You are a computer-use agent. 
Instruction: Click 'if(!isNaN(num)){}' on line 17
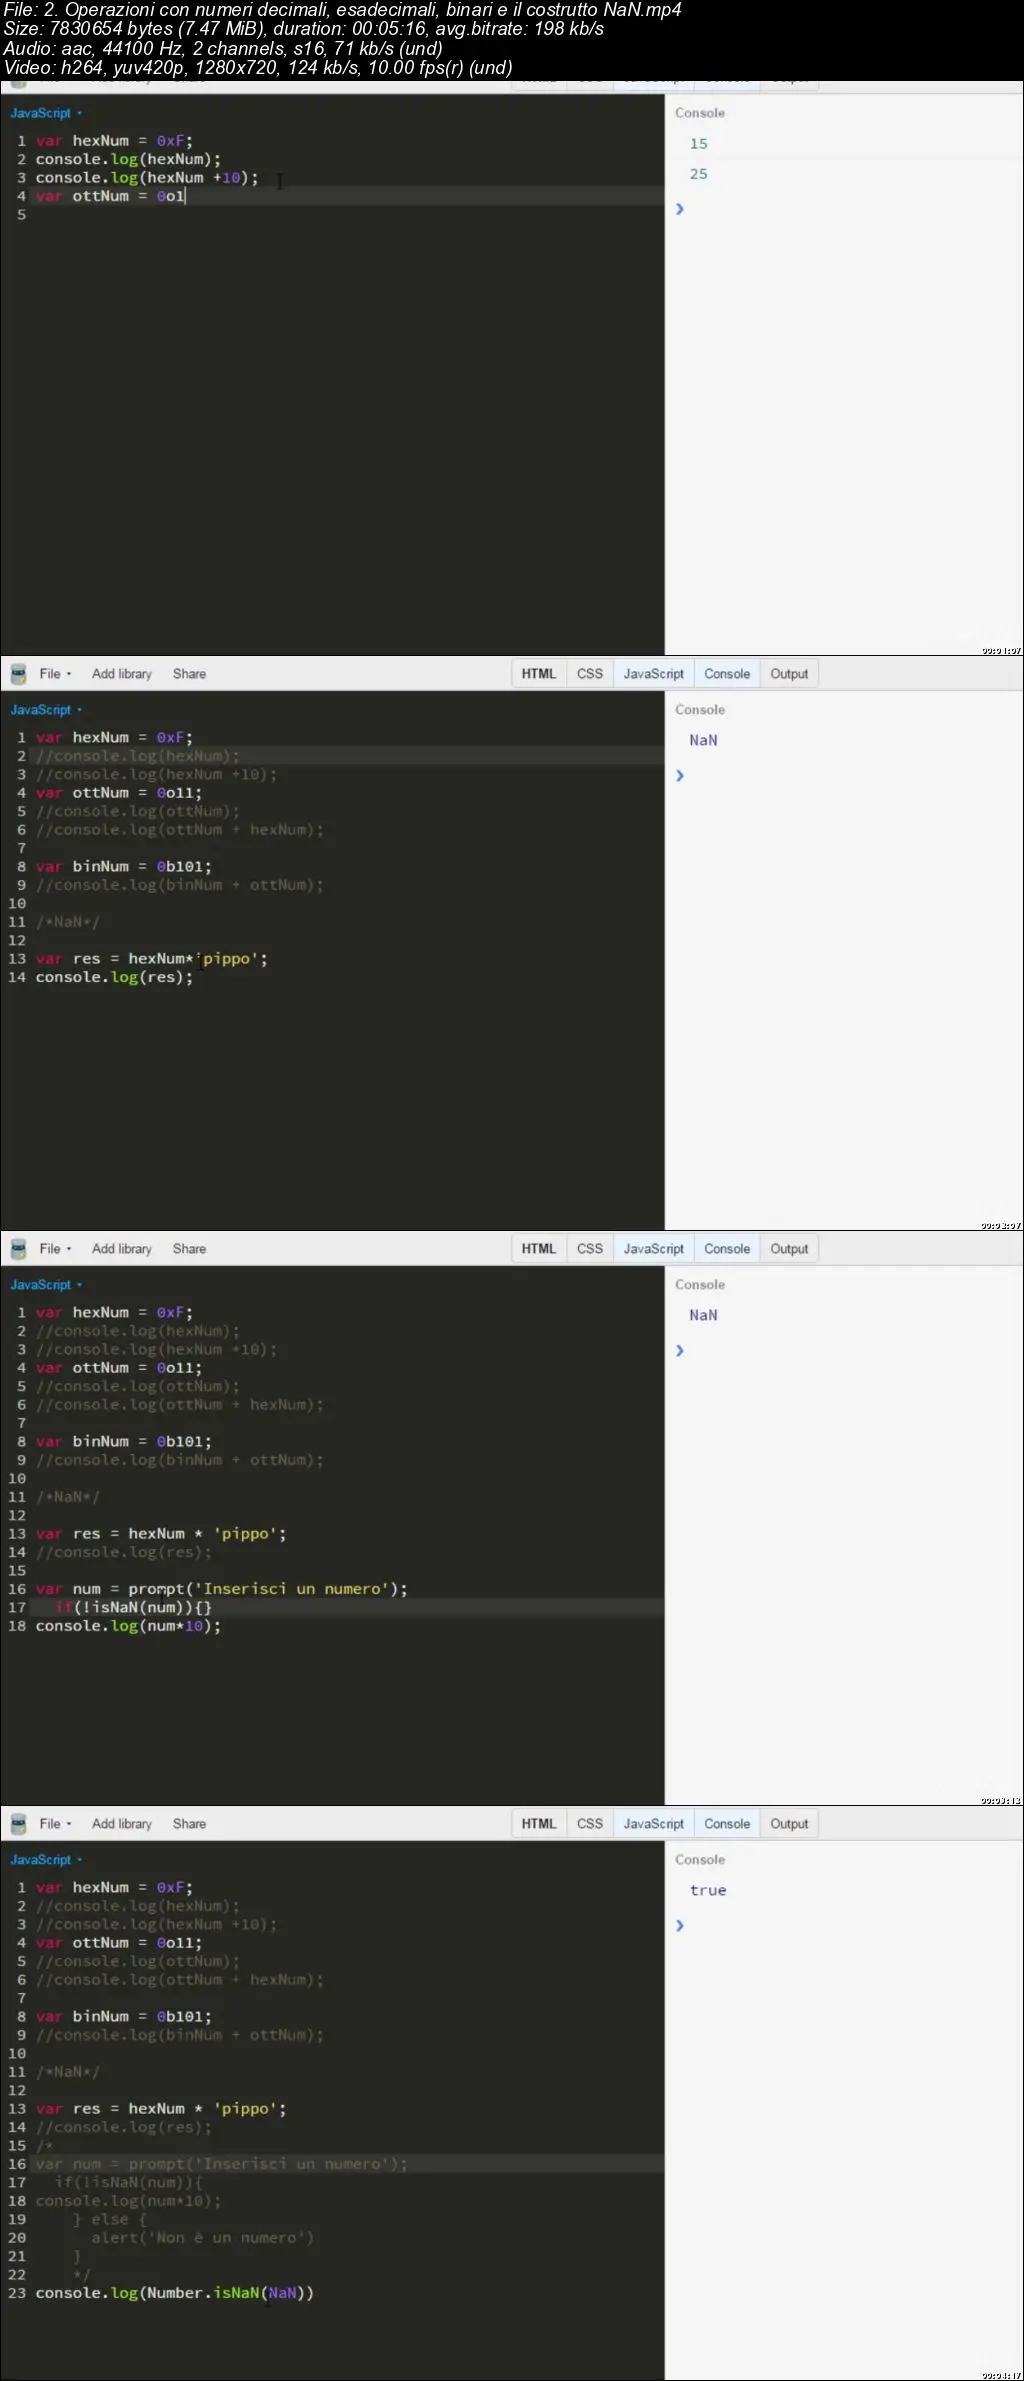[x=133, y=1607]
